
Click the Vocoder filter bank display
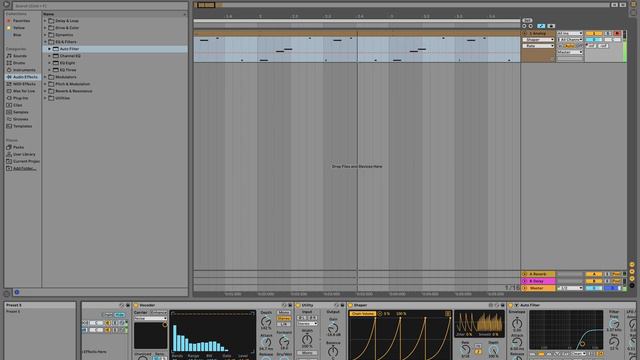tap(213, 332)
